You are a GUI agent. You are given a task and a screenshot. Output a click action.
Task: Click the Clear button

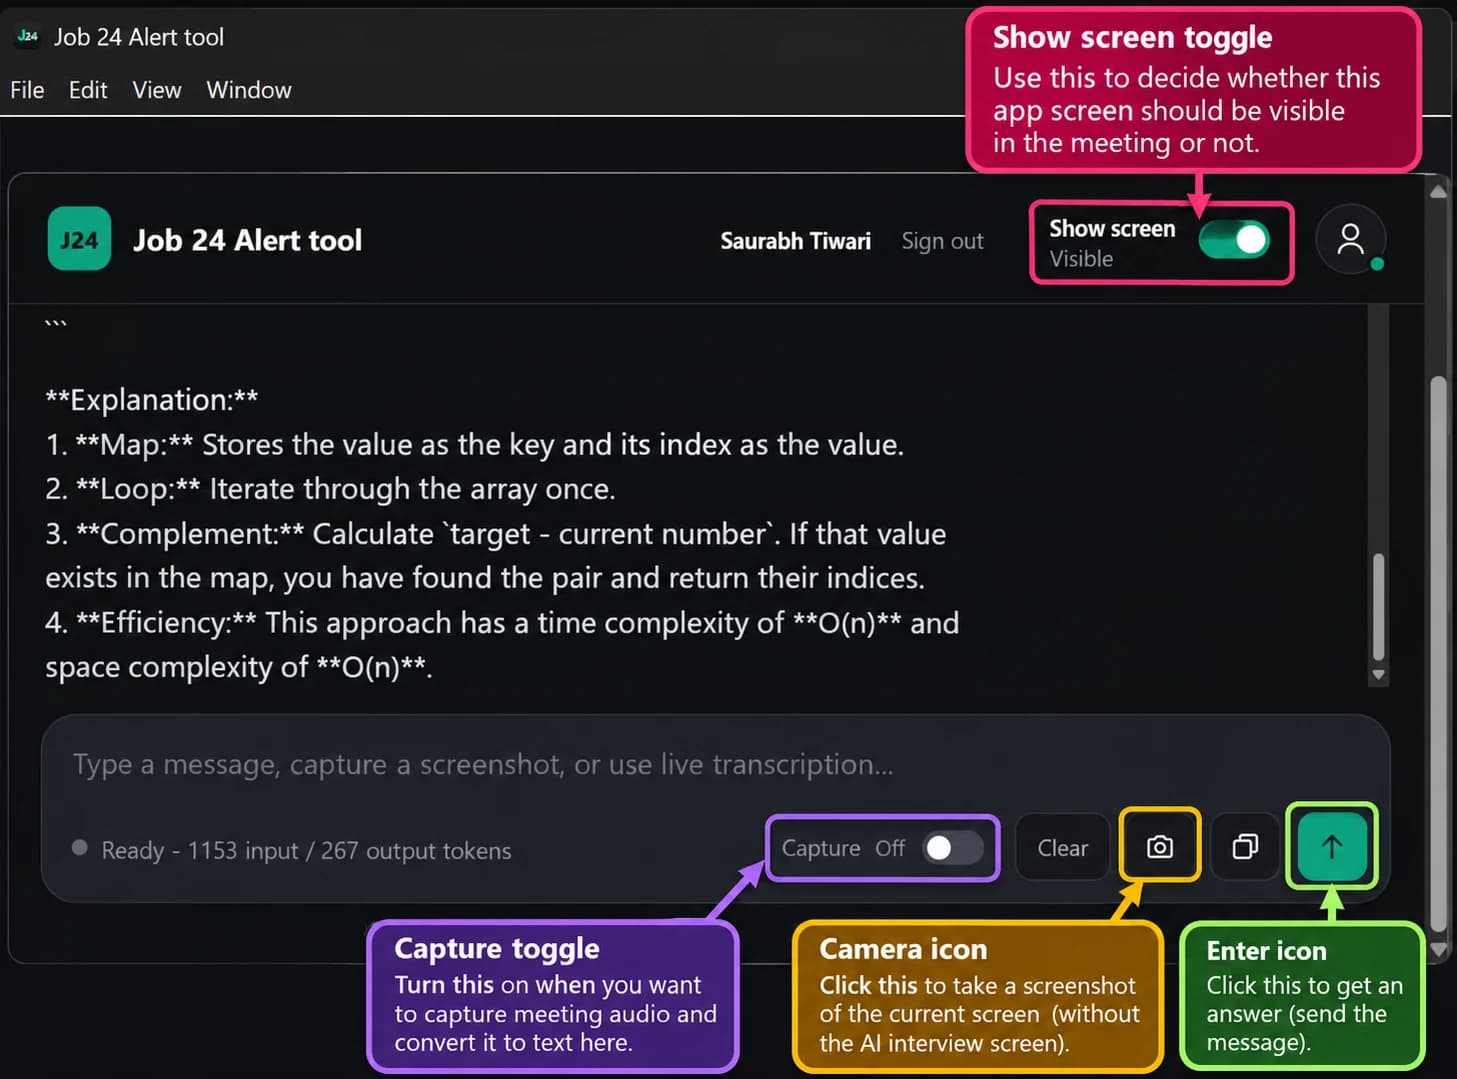(x=1062, y=847)
